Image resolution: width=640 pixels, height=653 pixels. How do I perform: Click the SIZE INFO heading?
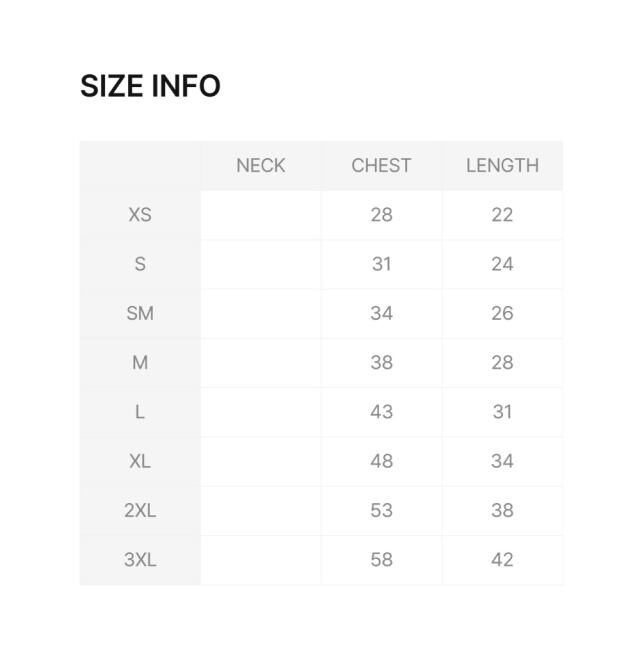pyautogui.click(x=150, y=86)
